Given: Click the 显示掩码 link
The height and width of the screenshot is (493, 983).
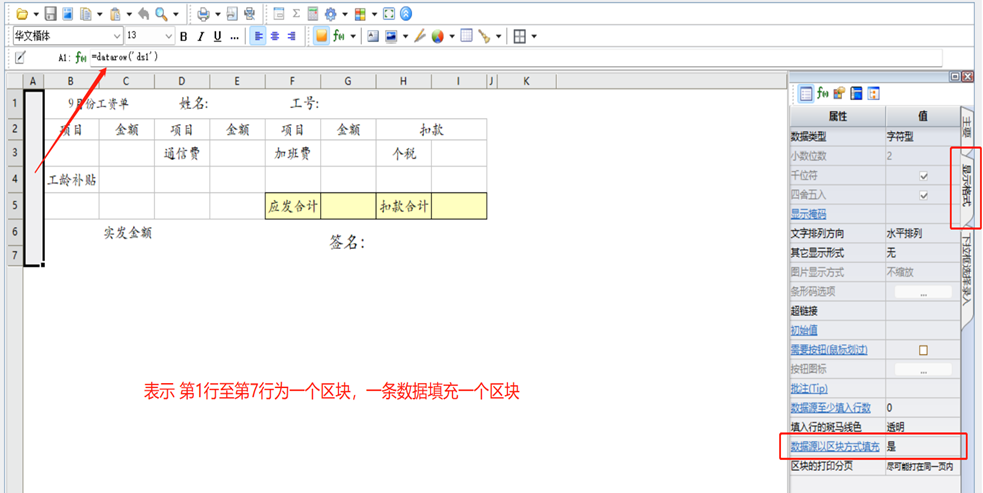Looking at the screenshot, I should pyautogui.click(x=808, y=214).
